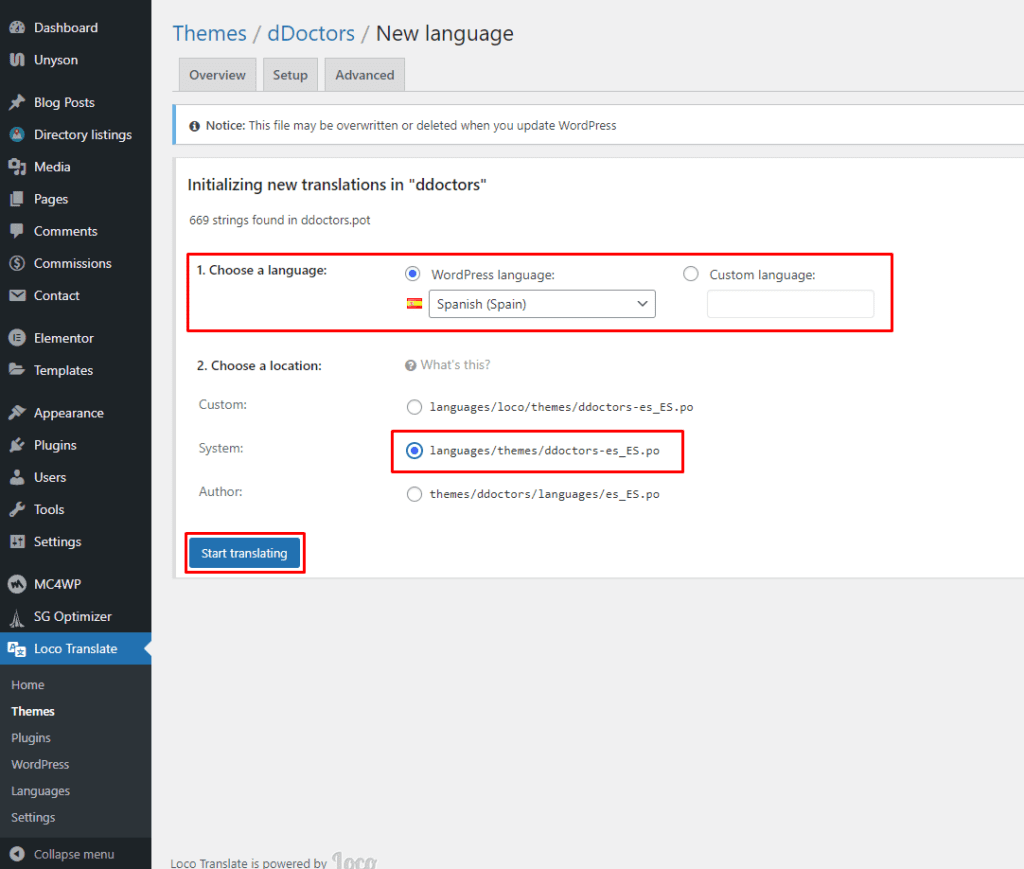Click the MC4WP icon in sidebar

tap(17, 584)
